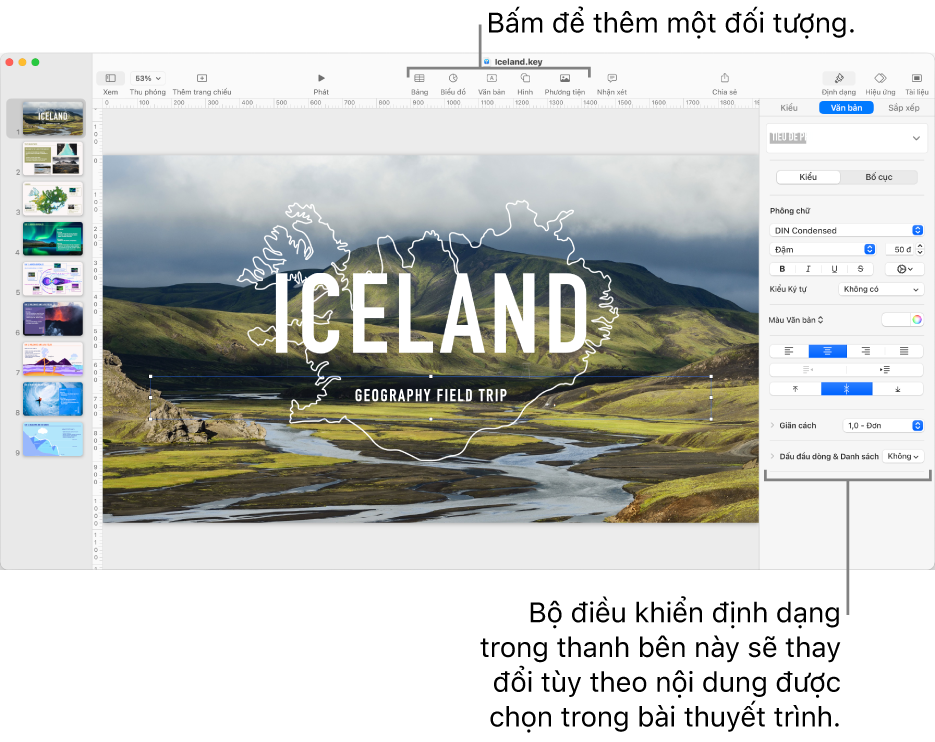Image resolution: width=935 pixels, height=742 pixels.
Task: Switch to the Kiểu tab in the sidebar
Action: pos(789,108)
